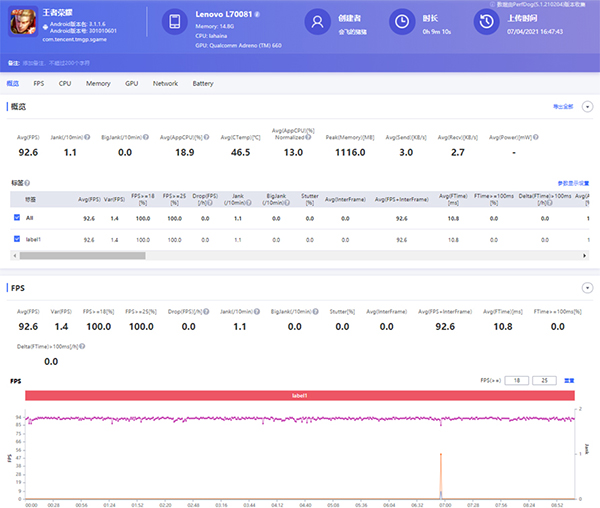The width and height of the screenshot is (600, 508).
Task: Click the red label1 bar above chart
Action: click(300, 397)
